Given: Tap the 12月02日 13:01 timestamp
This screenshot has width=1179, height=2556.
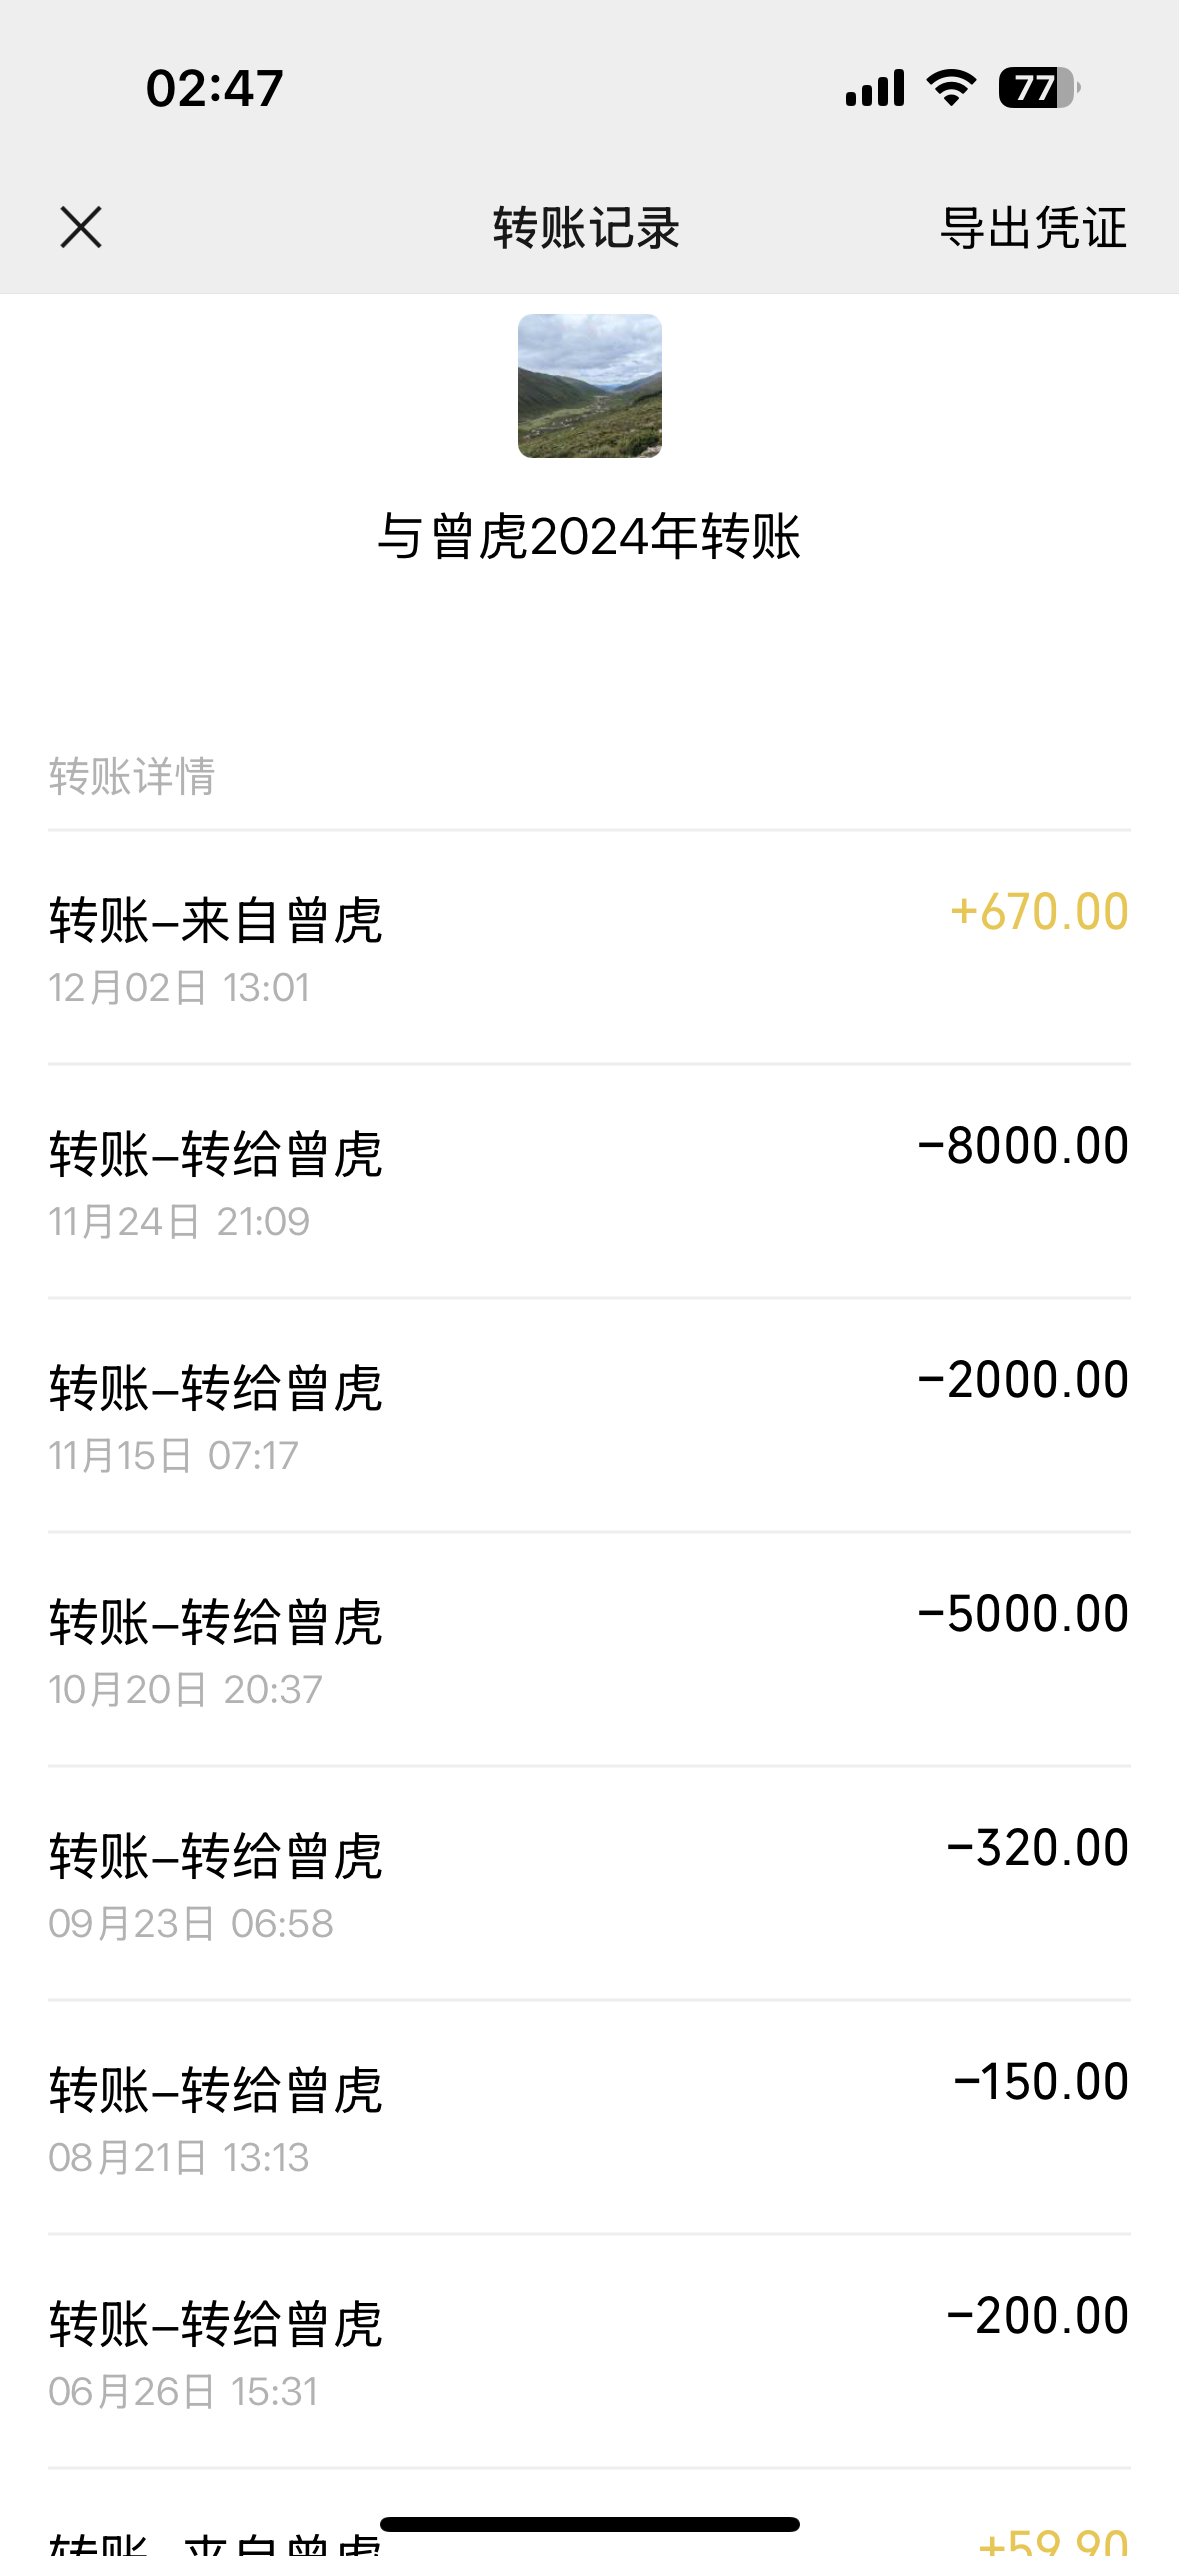Looking at the screenshot, I should [180, 988].
